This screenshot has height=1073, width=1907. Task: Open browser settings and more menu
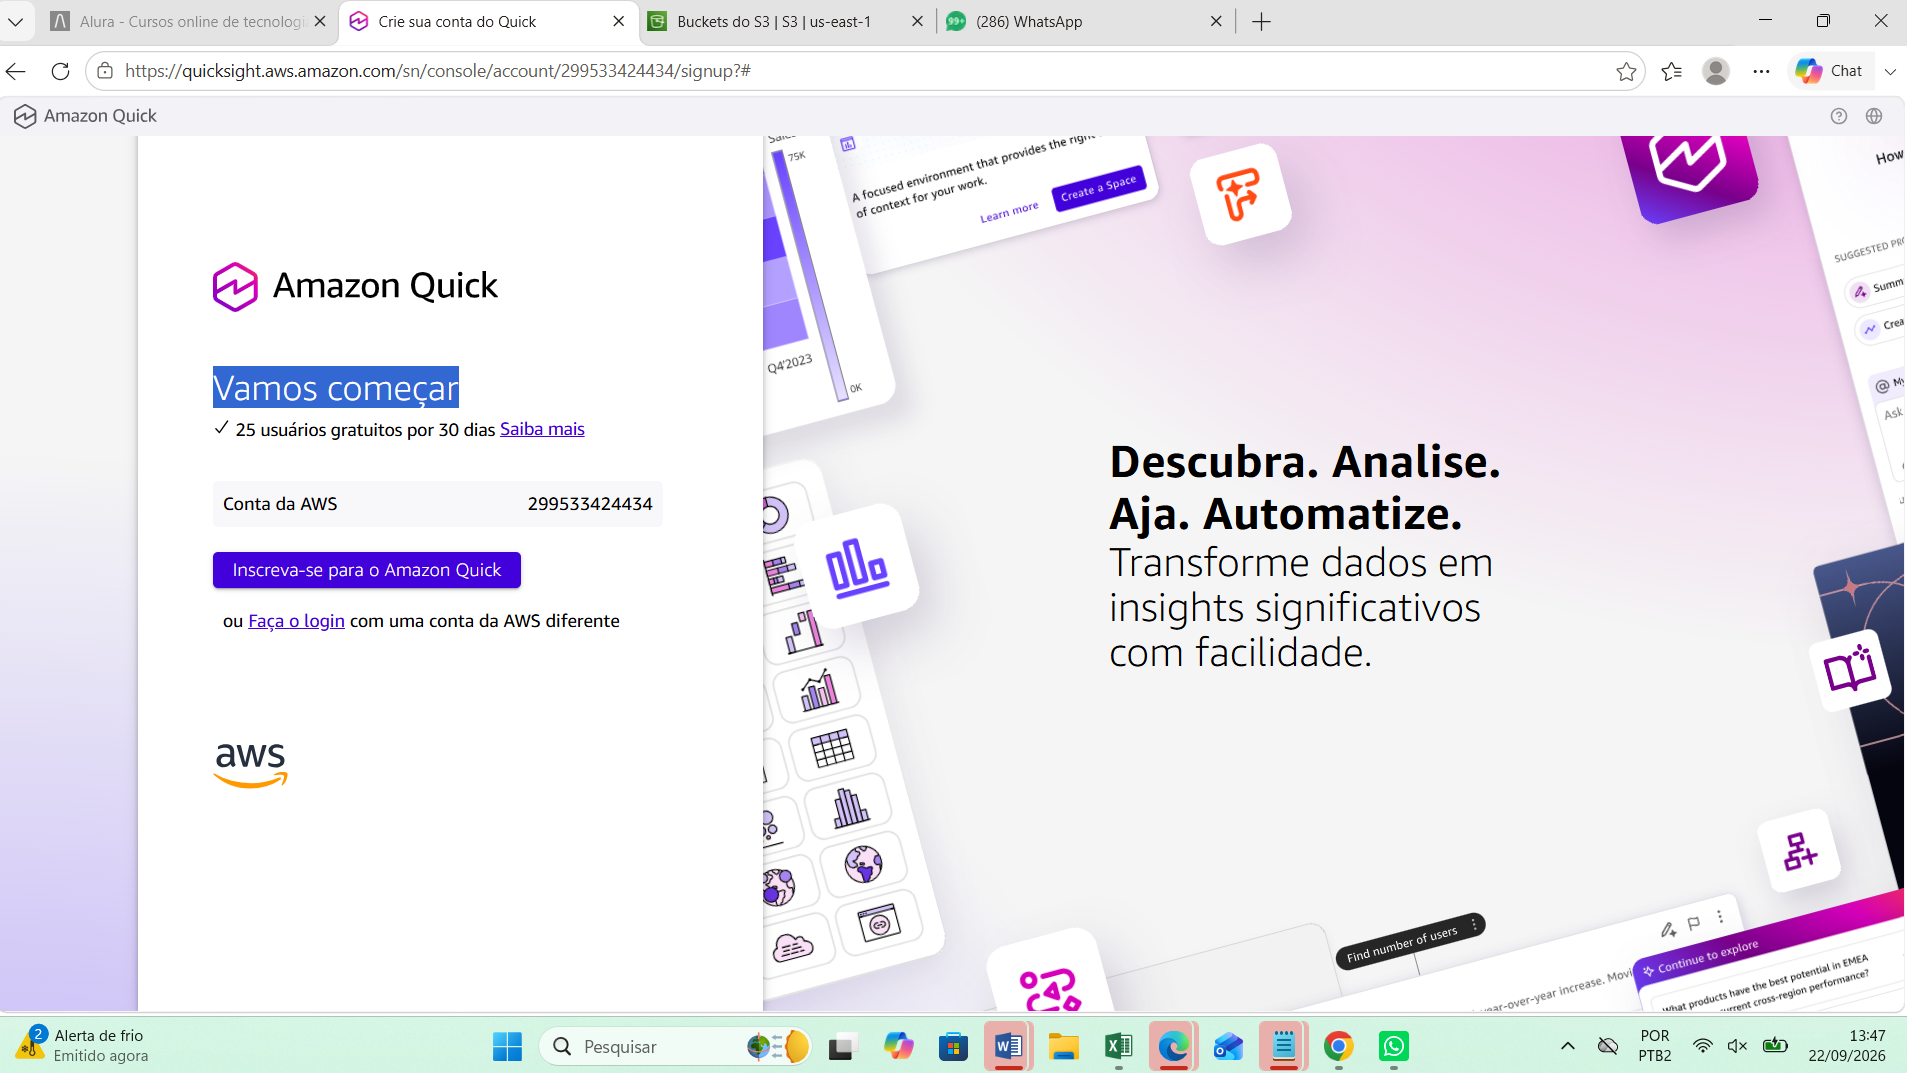click(1761, 71)
